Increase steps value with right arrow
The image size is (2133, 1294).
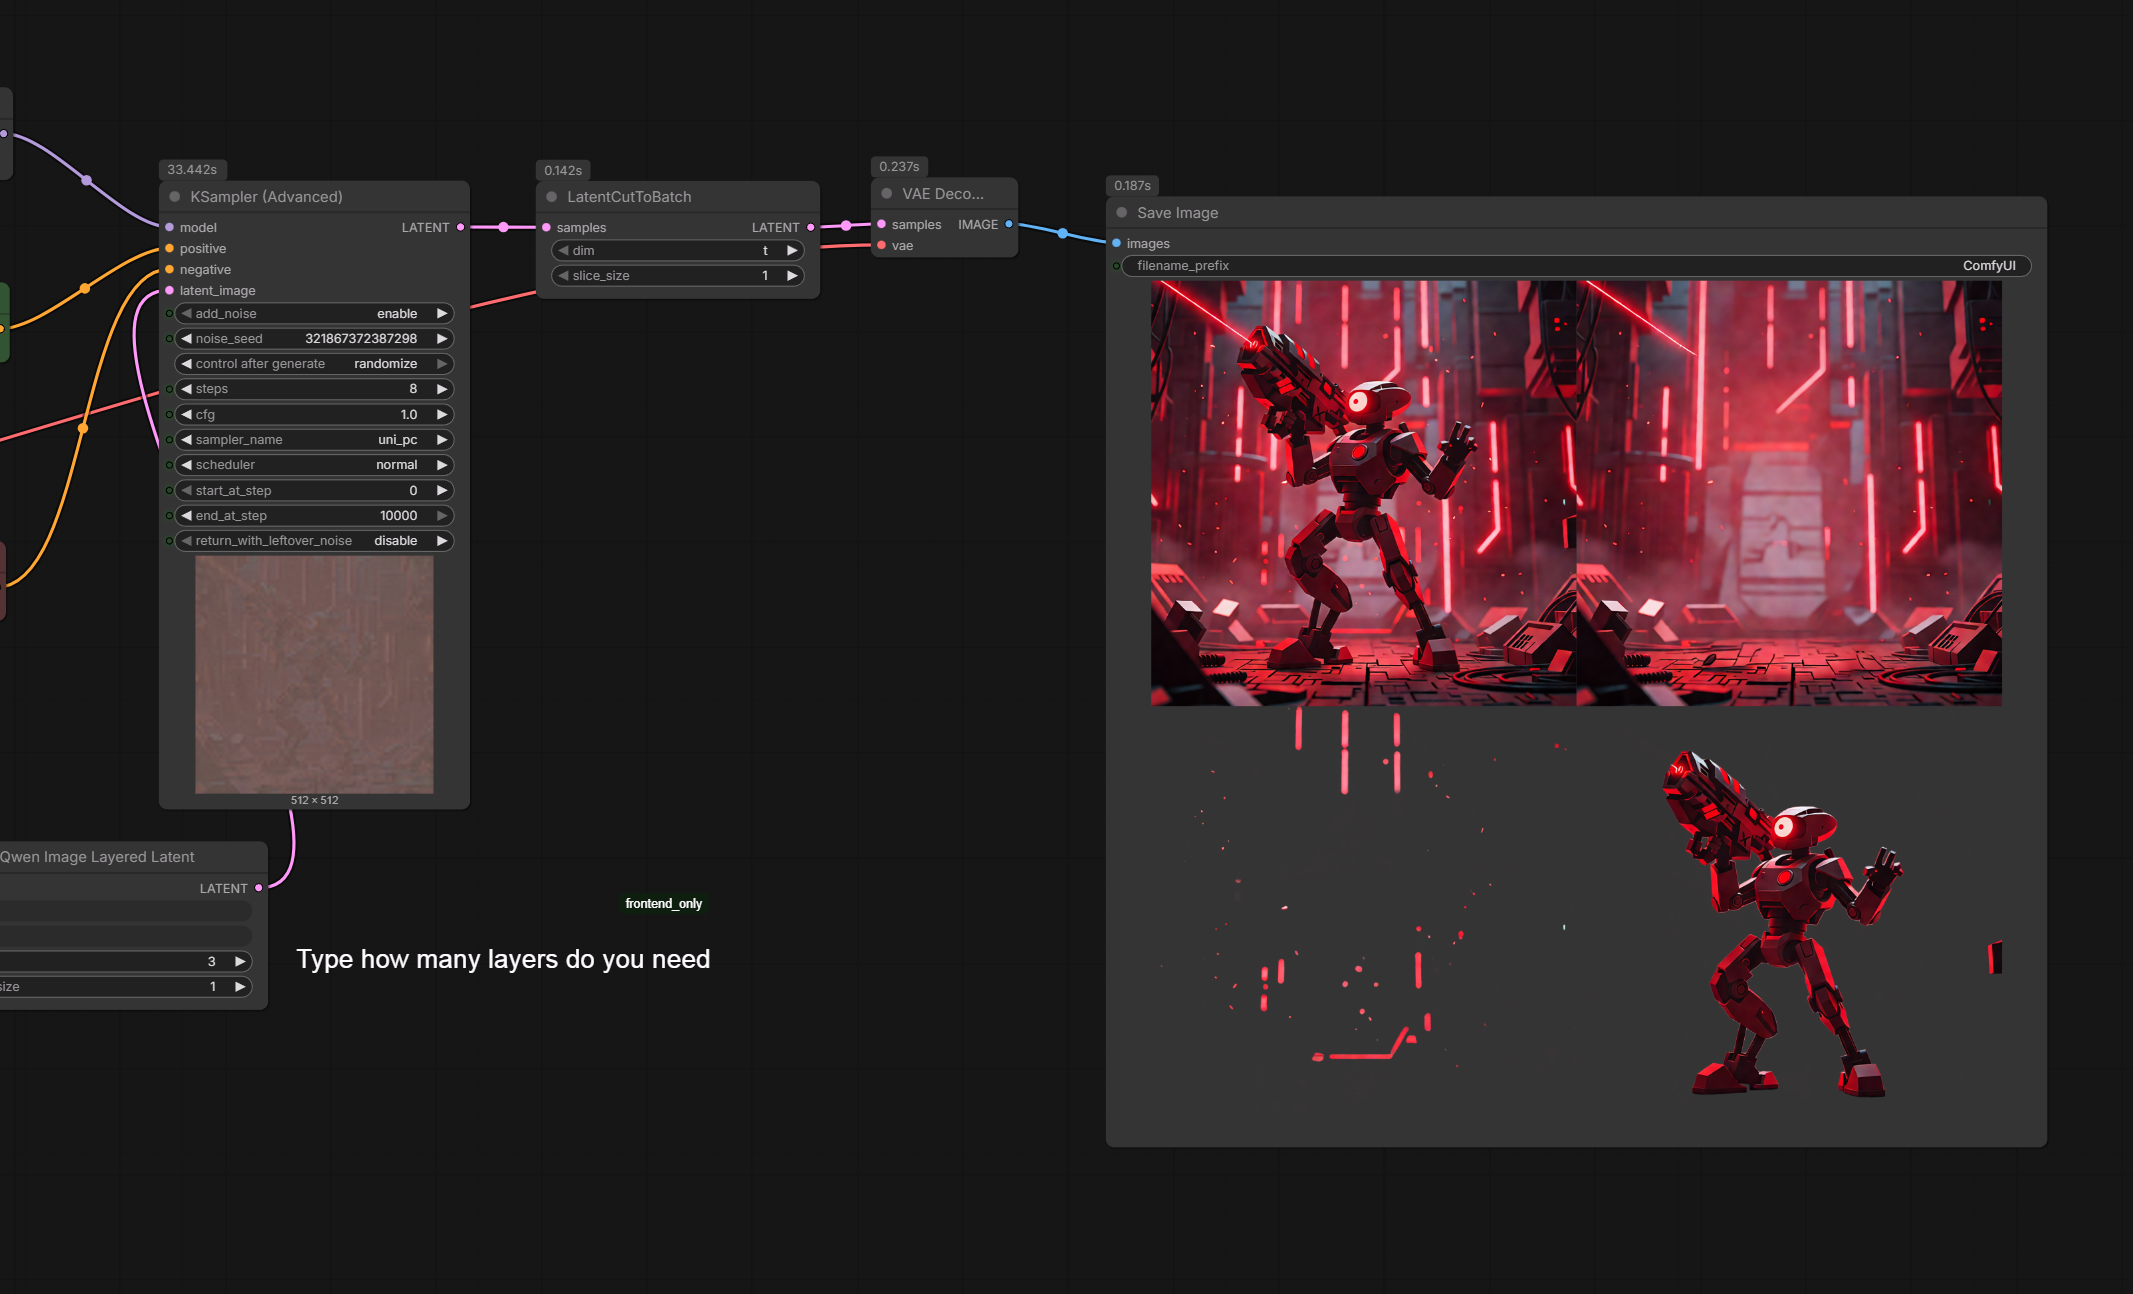pos(442,389)
